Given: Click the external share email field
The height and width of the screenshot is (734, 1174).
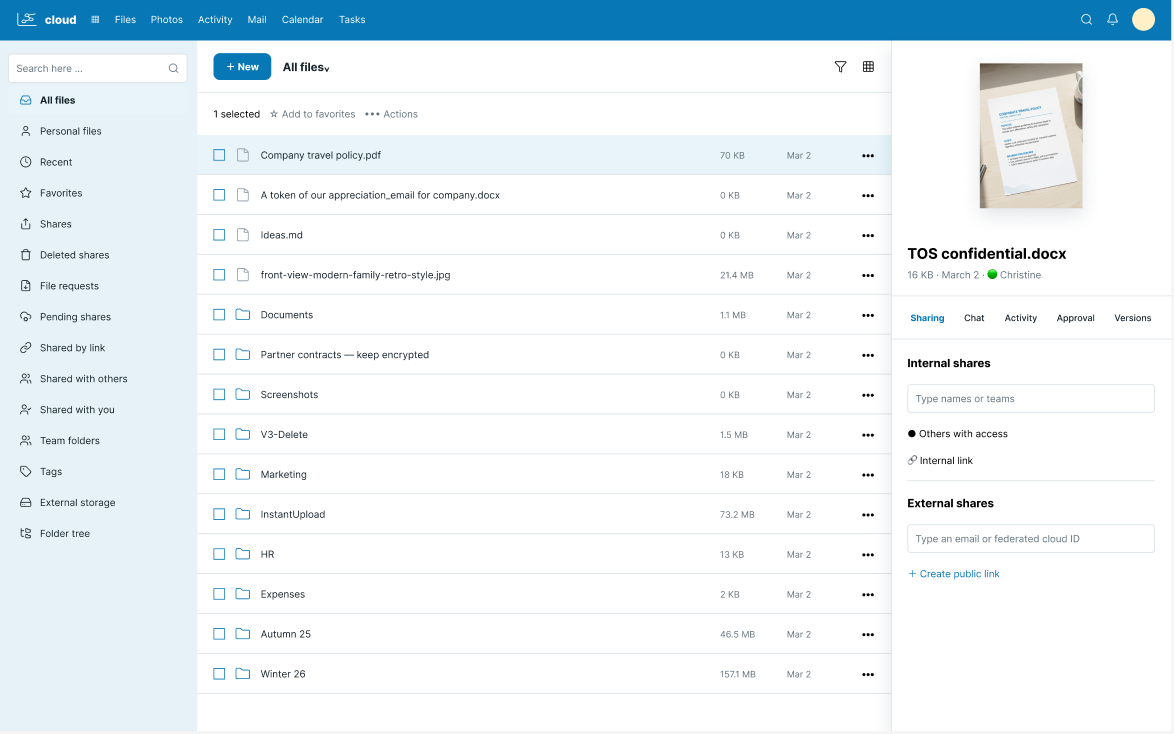Looking at the screenshot, I should pyautogui.click(x=1030, y=539).
